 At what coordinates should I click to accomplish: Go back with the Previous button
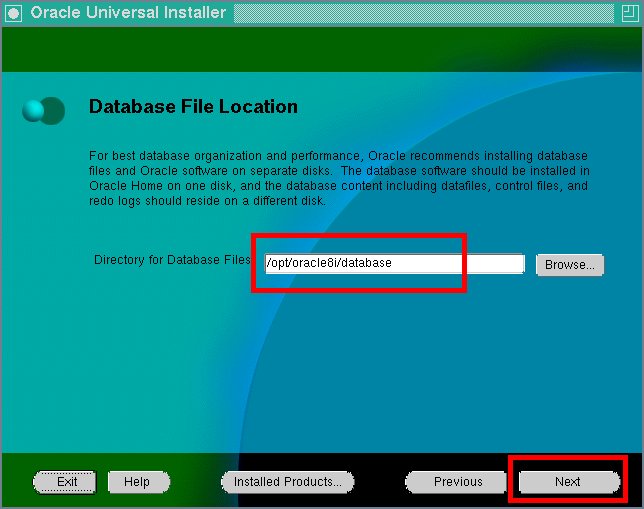coord(457,482)
